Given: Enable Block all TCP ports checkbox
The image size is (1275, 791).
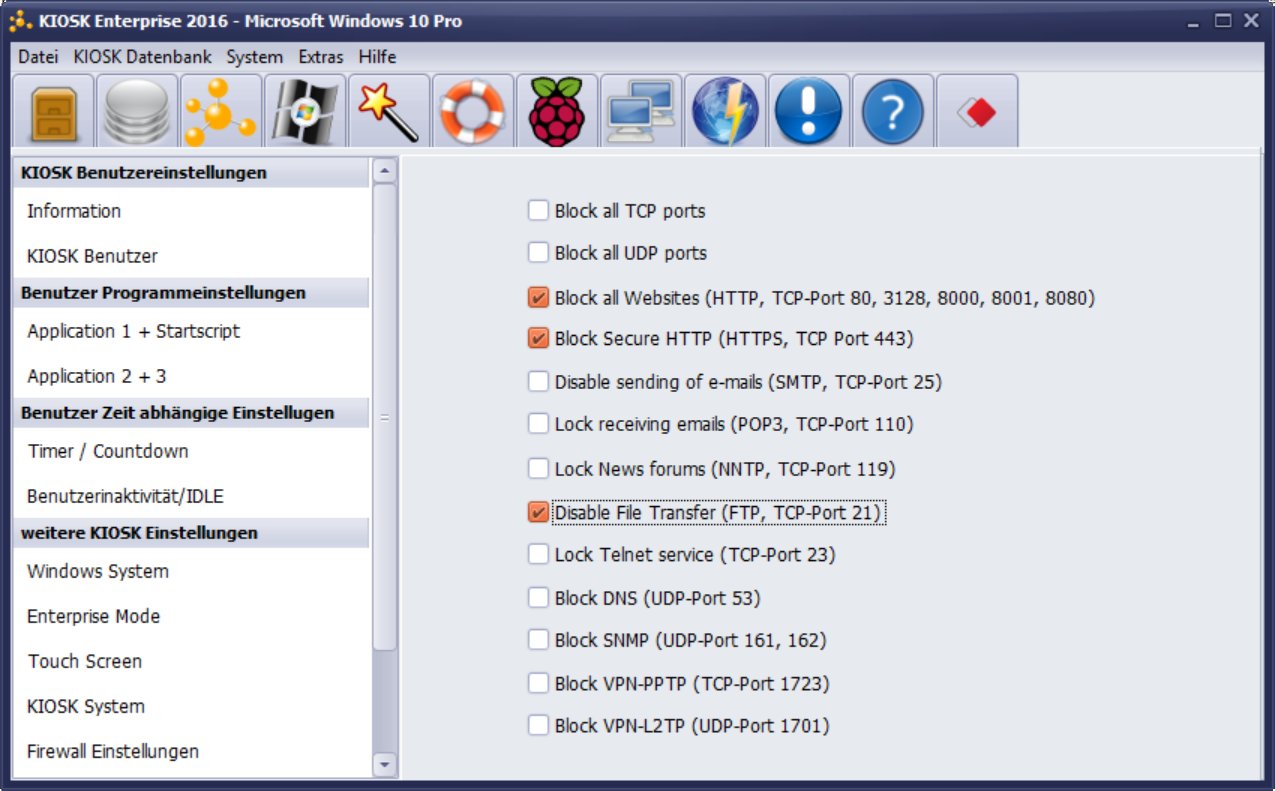Looking at the screenshot, I should pos(538,210).
